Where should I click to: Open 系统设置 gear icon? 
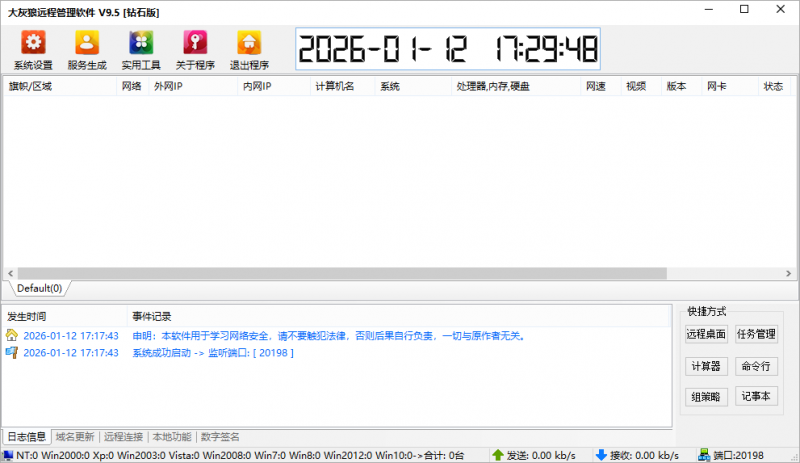33,42
